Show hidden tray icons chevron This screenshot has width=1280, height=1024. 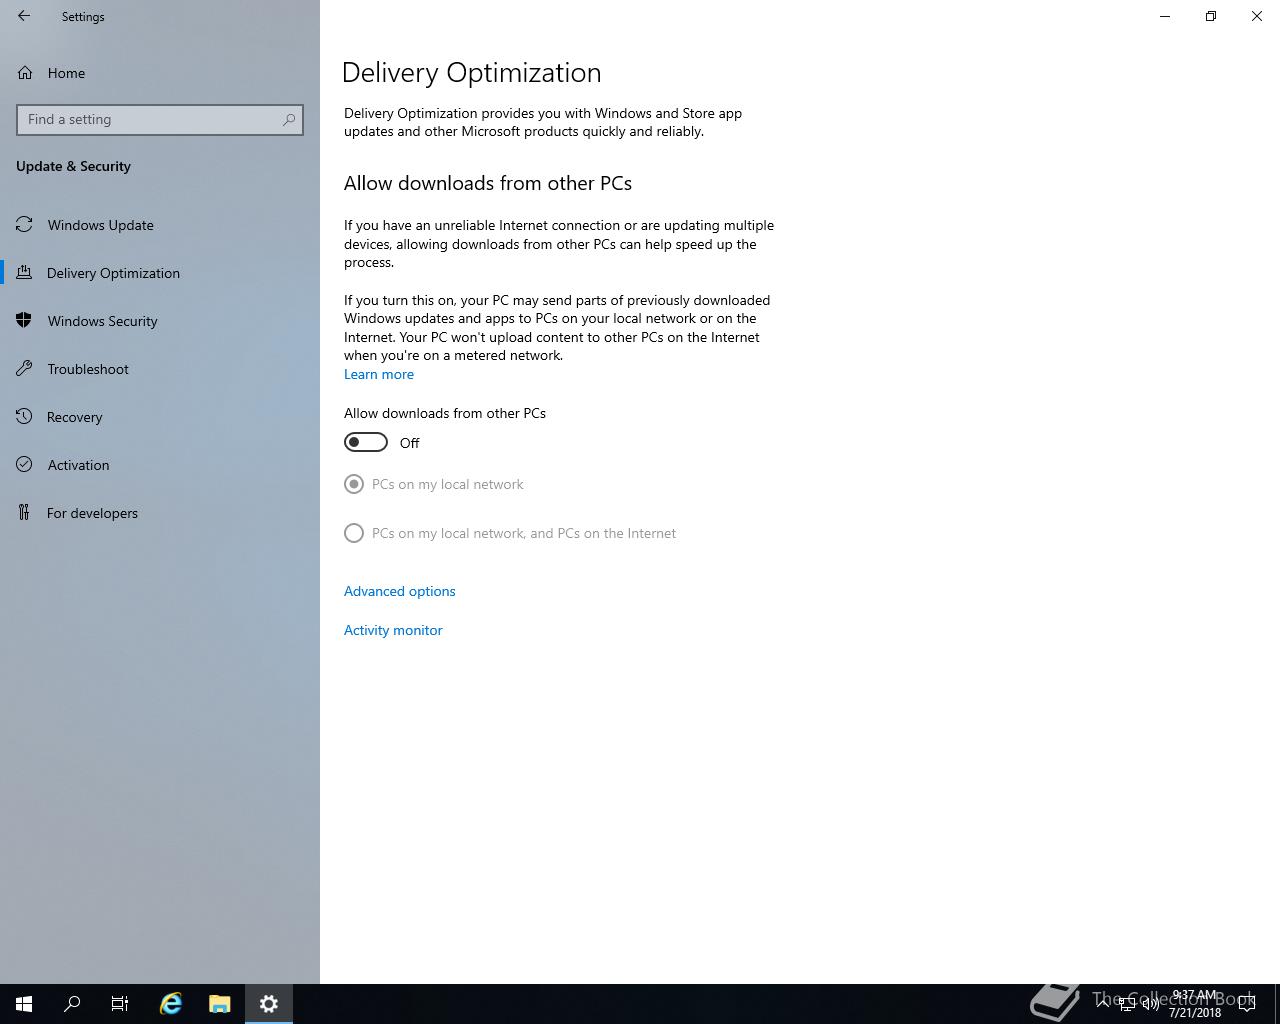coord(1103,1003)
